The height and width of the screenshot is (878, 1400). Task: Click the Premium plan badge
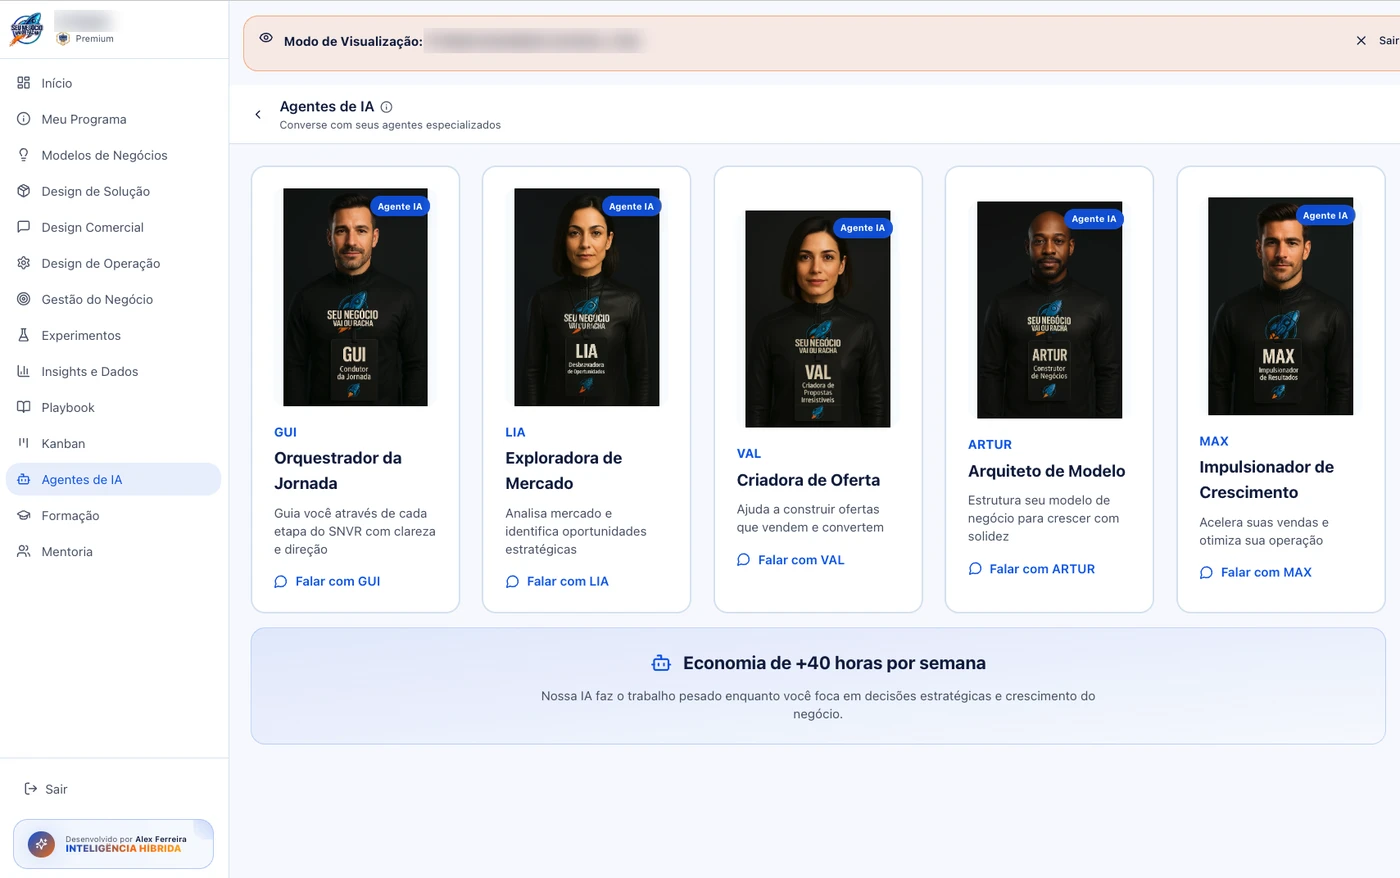[86, 39]
